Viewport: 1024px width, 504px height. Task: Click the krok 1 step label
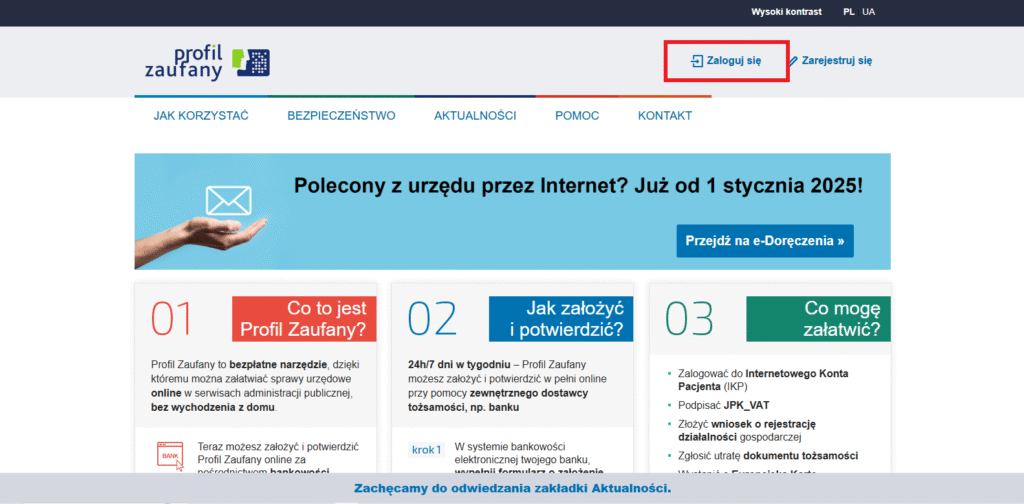[x=426, y=450]
